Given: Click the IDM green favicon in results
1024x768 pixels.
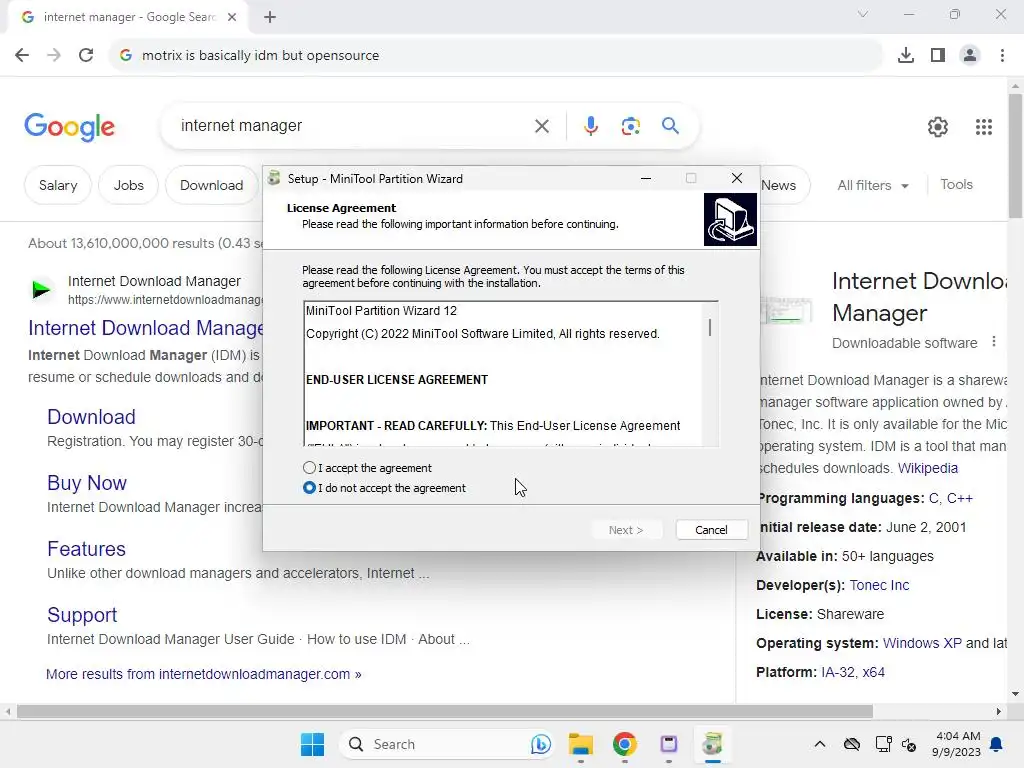Looking at the screenshot, I should [x=41, y=289].
